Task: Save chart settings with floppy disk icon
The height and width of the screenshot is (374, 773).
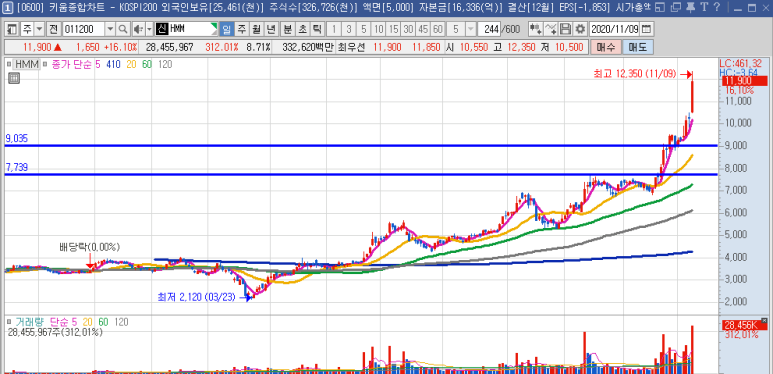Action: (565, 29)
